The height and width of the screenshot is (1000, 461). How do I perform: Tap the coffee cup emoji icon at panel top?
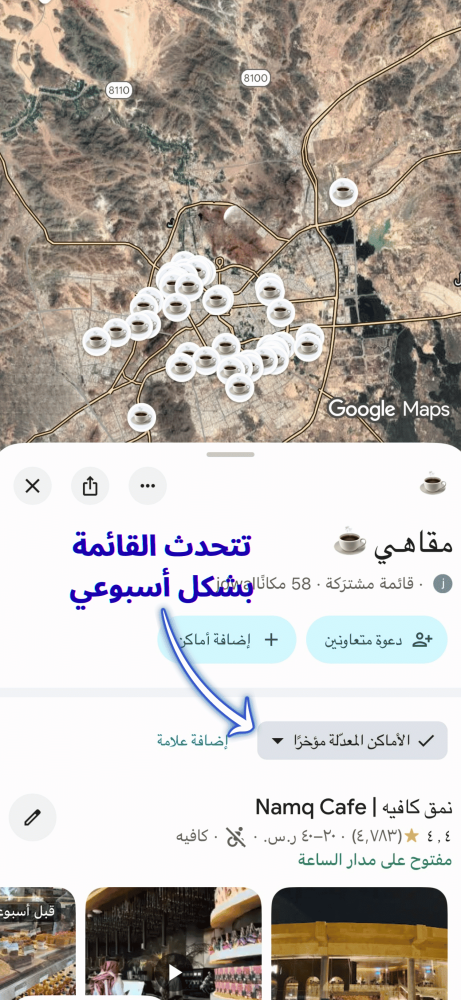pos(433,483)
